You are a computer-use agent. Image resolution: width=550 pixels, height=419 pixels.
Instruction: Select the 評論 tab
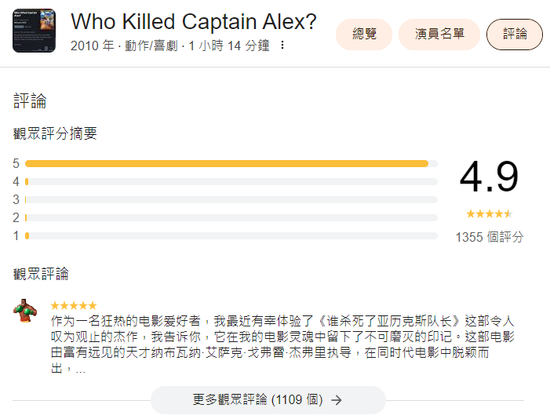[x=515, y=34]
